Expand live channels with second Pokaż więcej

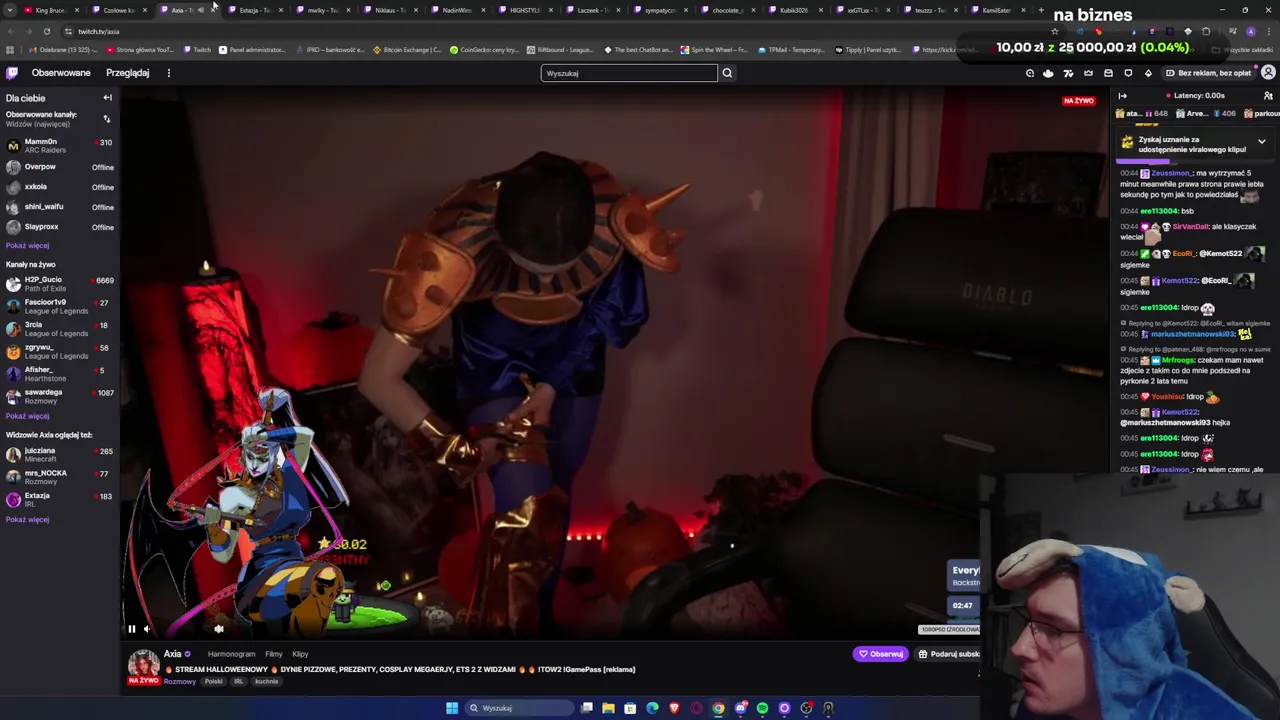(x=27, y=416)
